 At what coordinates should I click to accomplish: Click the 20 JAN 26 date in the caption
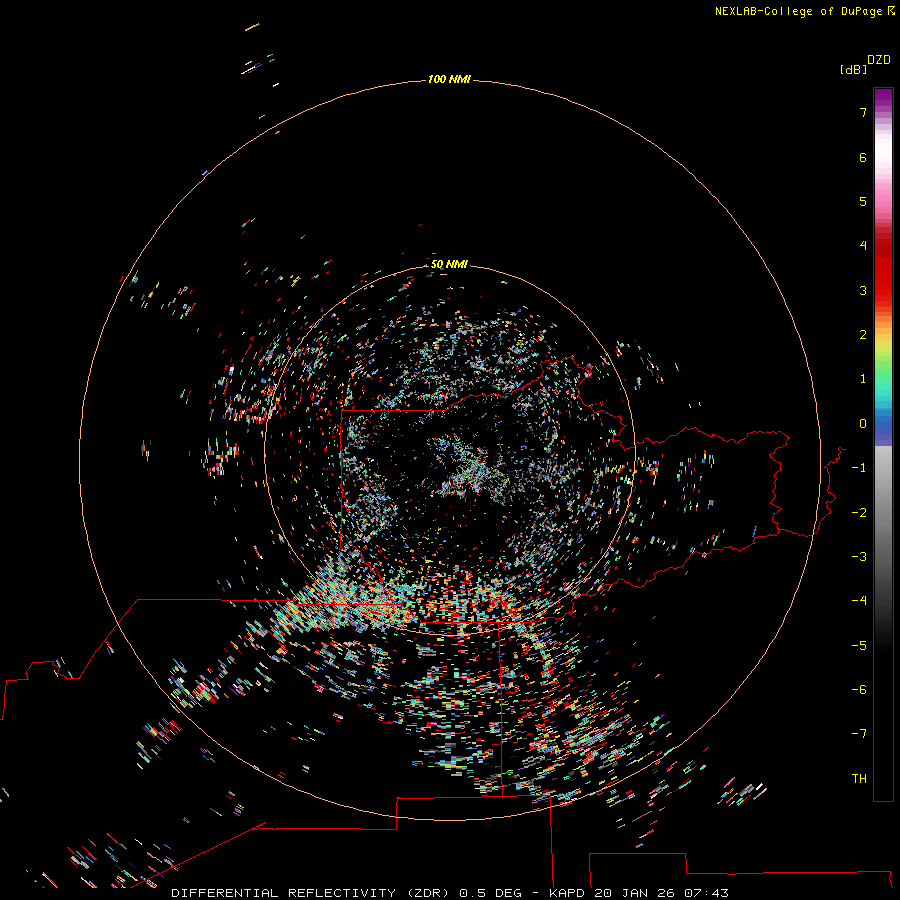tap(635, 893)
